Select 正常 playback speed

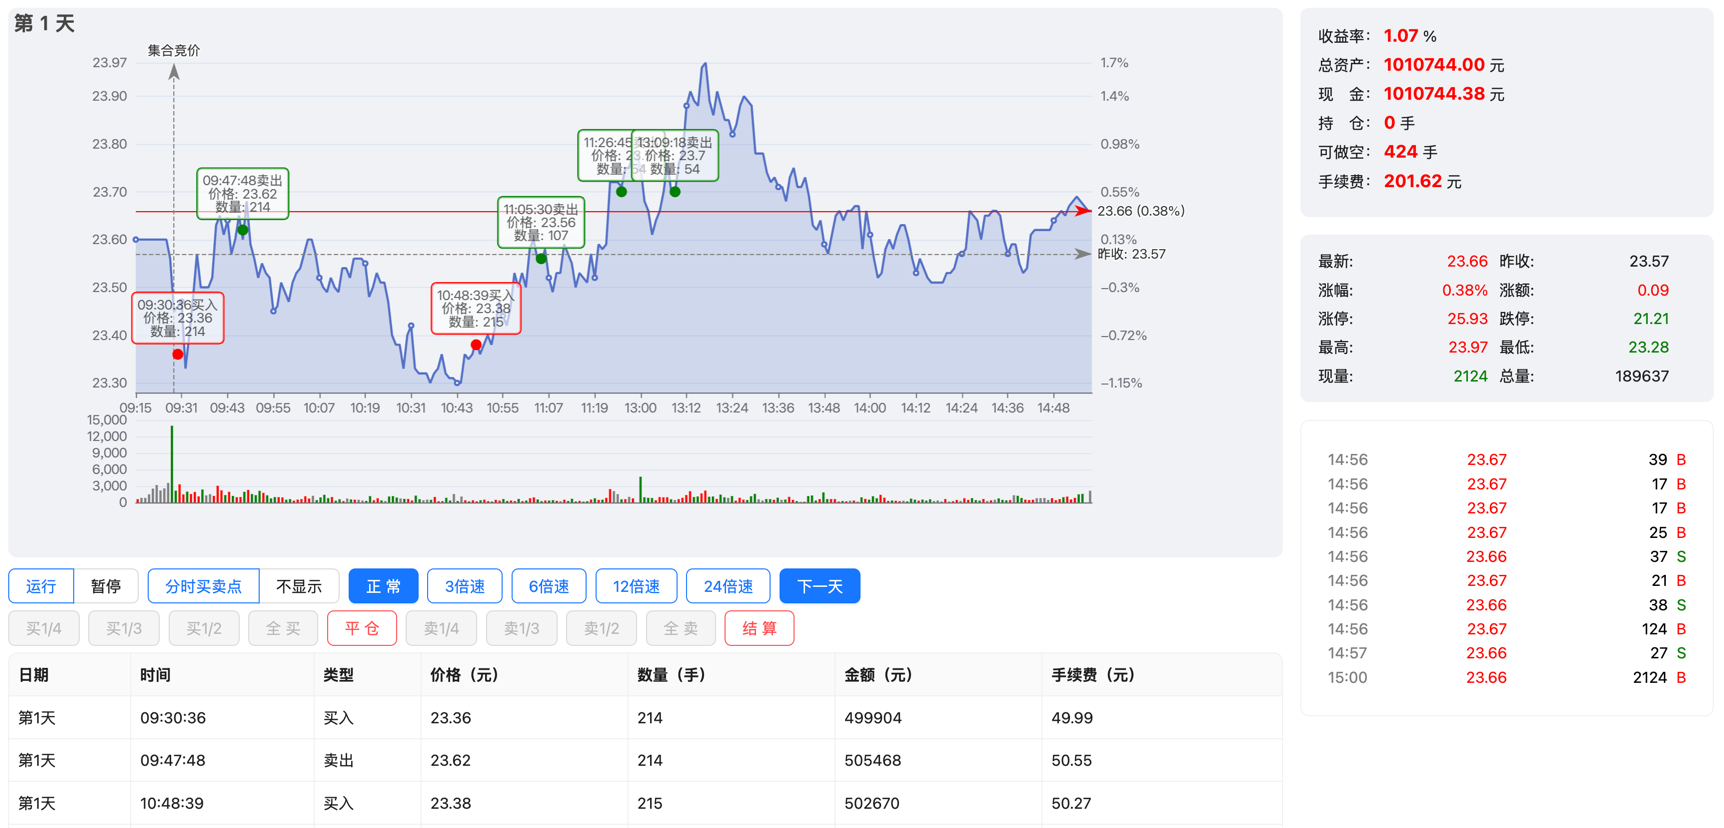point(383,586)
